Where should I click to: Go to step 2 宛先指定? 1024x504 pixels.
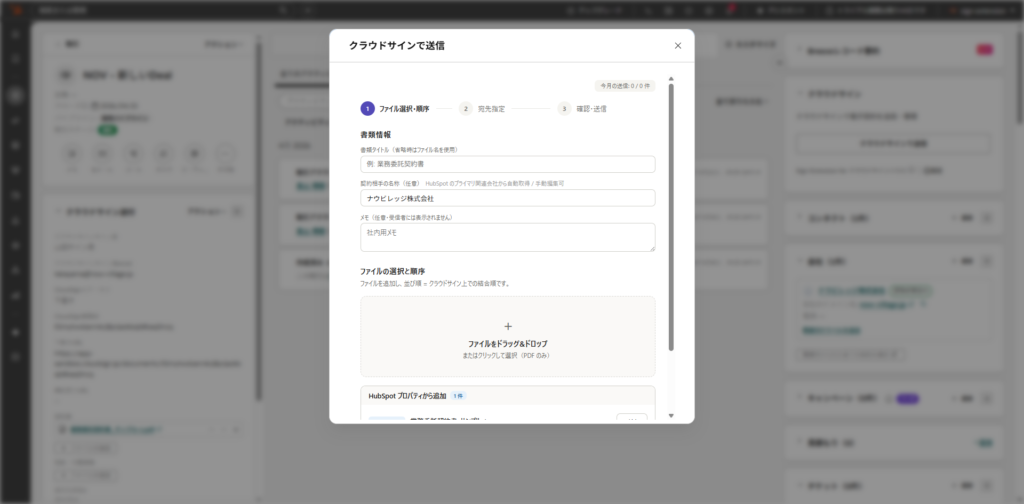tap(482, 108)
